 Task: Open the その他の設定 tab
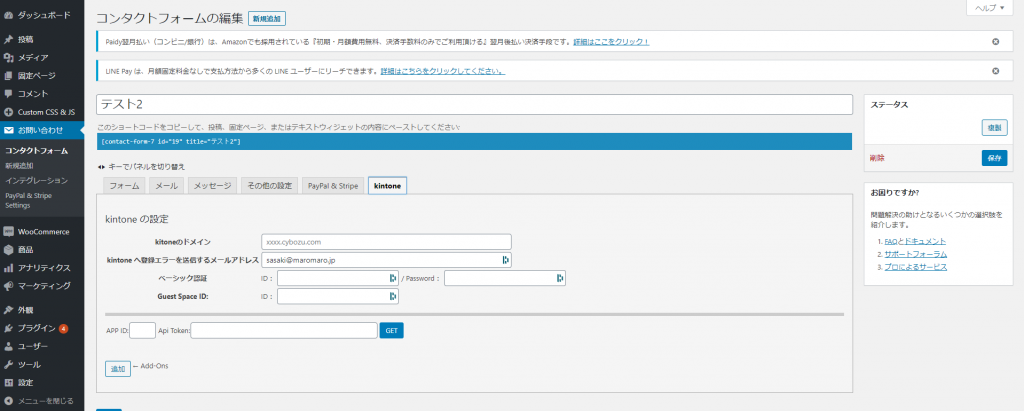[269, 186]
